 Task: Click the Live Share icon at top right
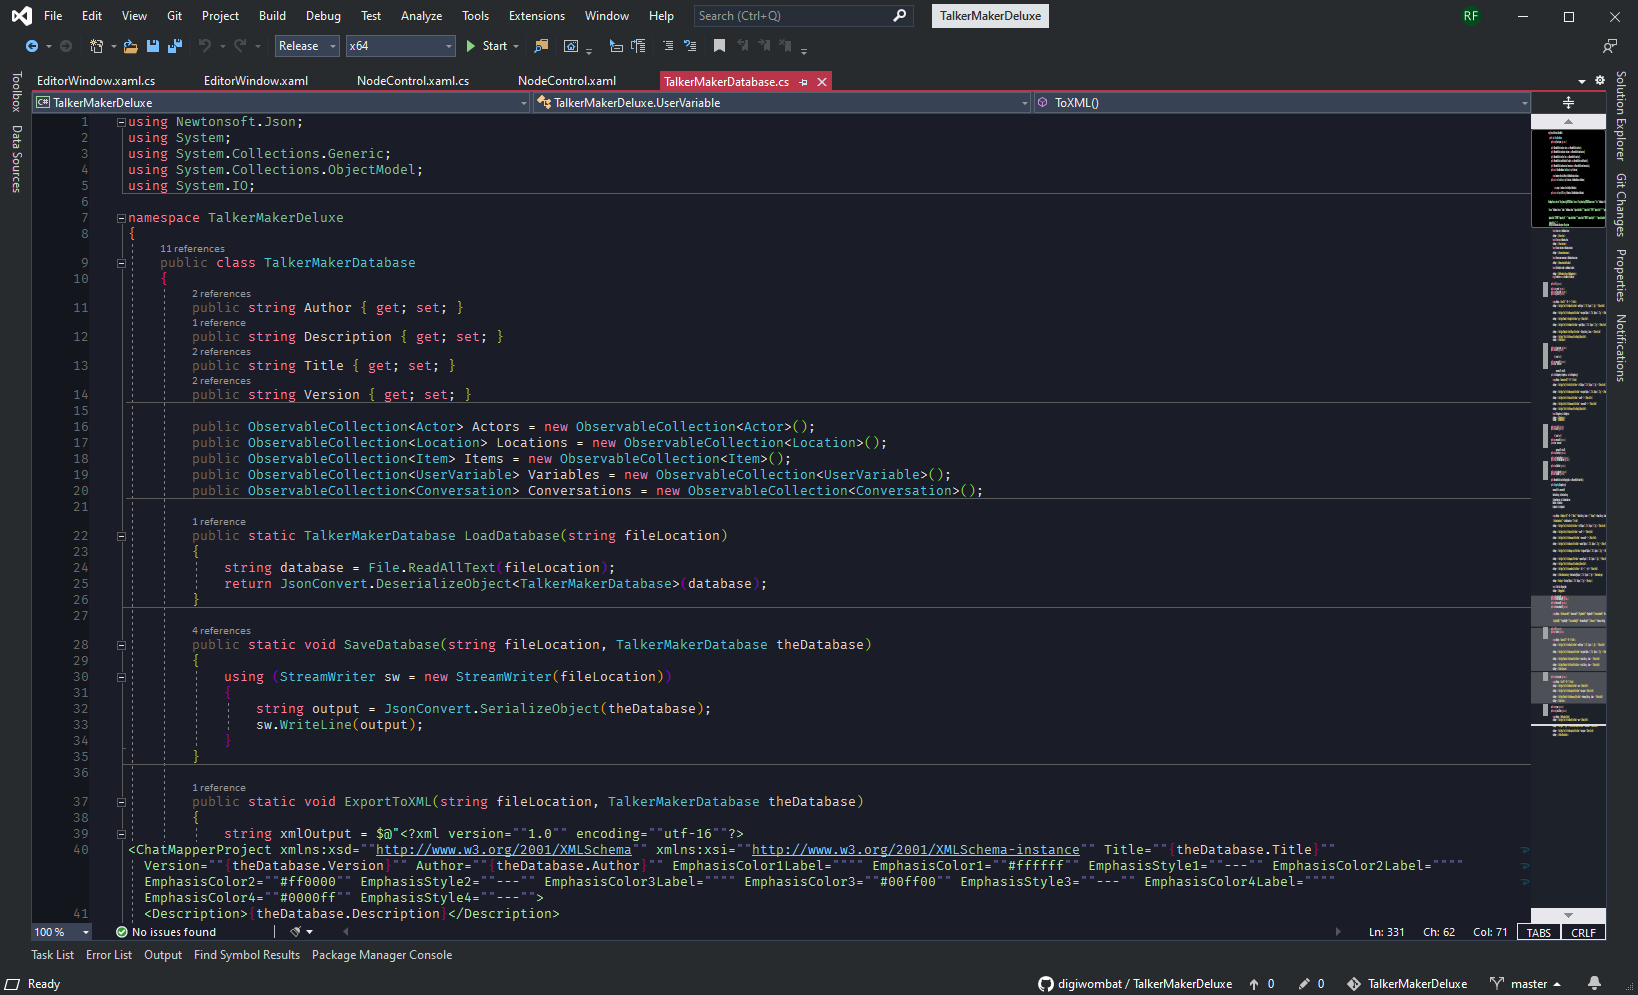tap(1609, 46)
